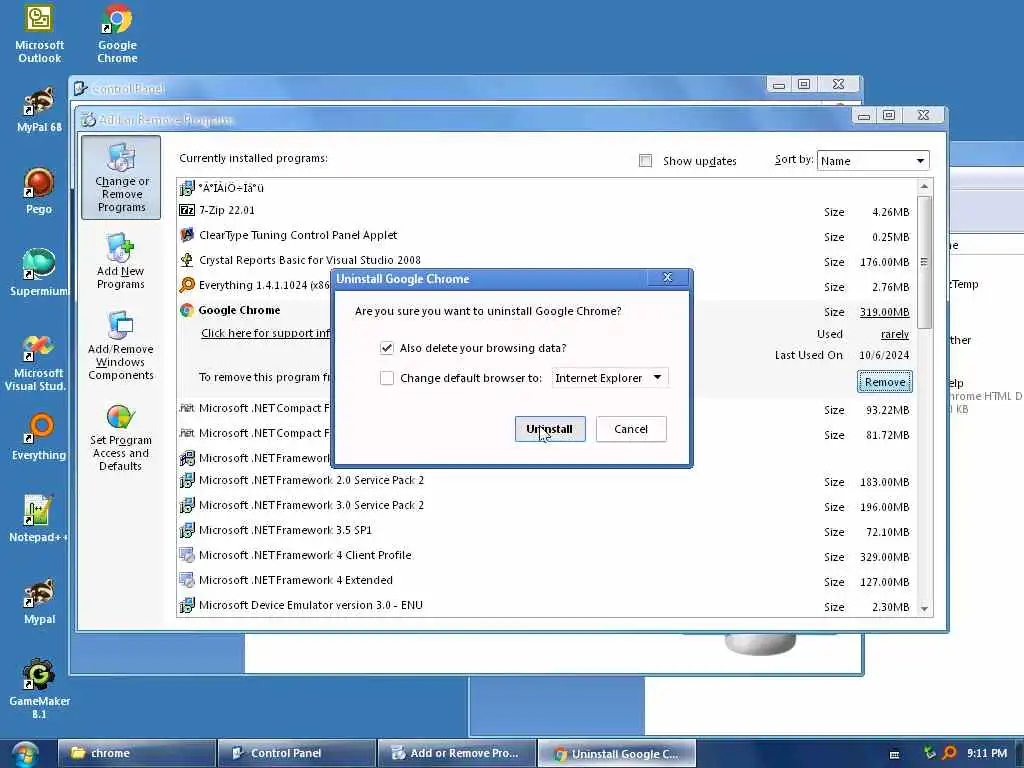
Task: Click the .NET Framework 4 Extended icon
Action: [187, 580]
